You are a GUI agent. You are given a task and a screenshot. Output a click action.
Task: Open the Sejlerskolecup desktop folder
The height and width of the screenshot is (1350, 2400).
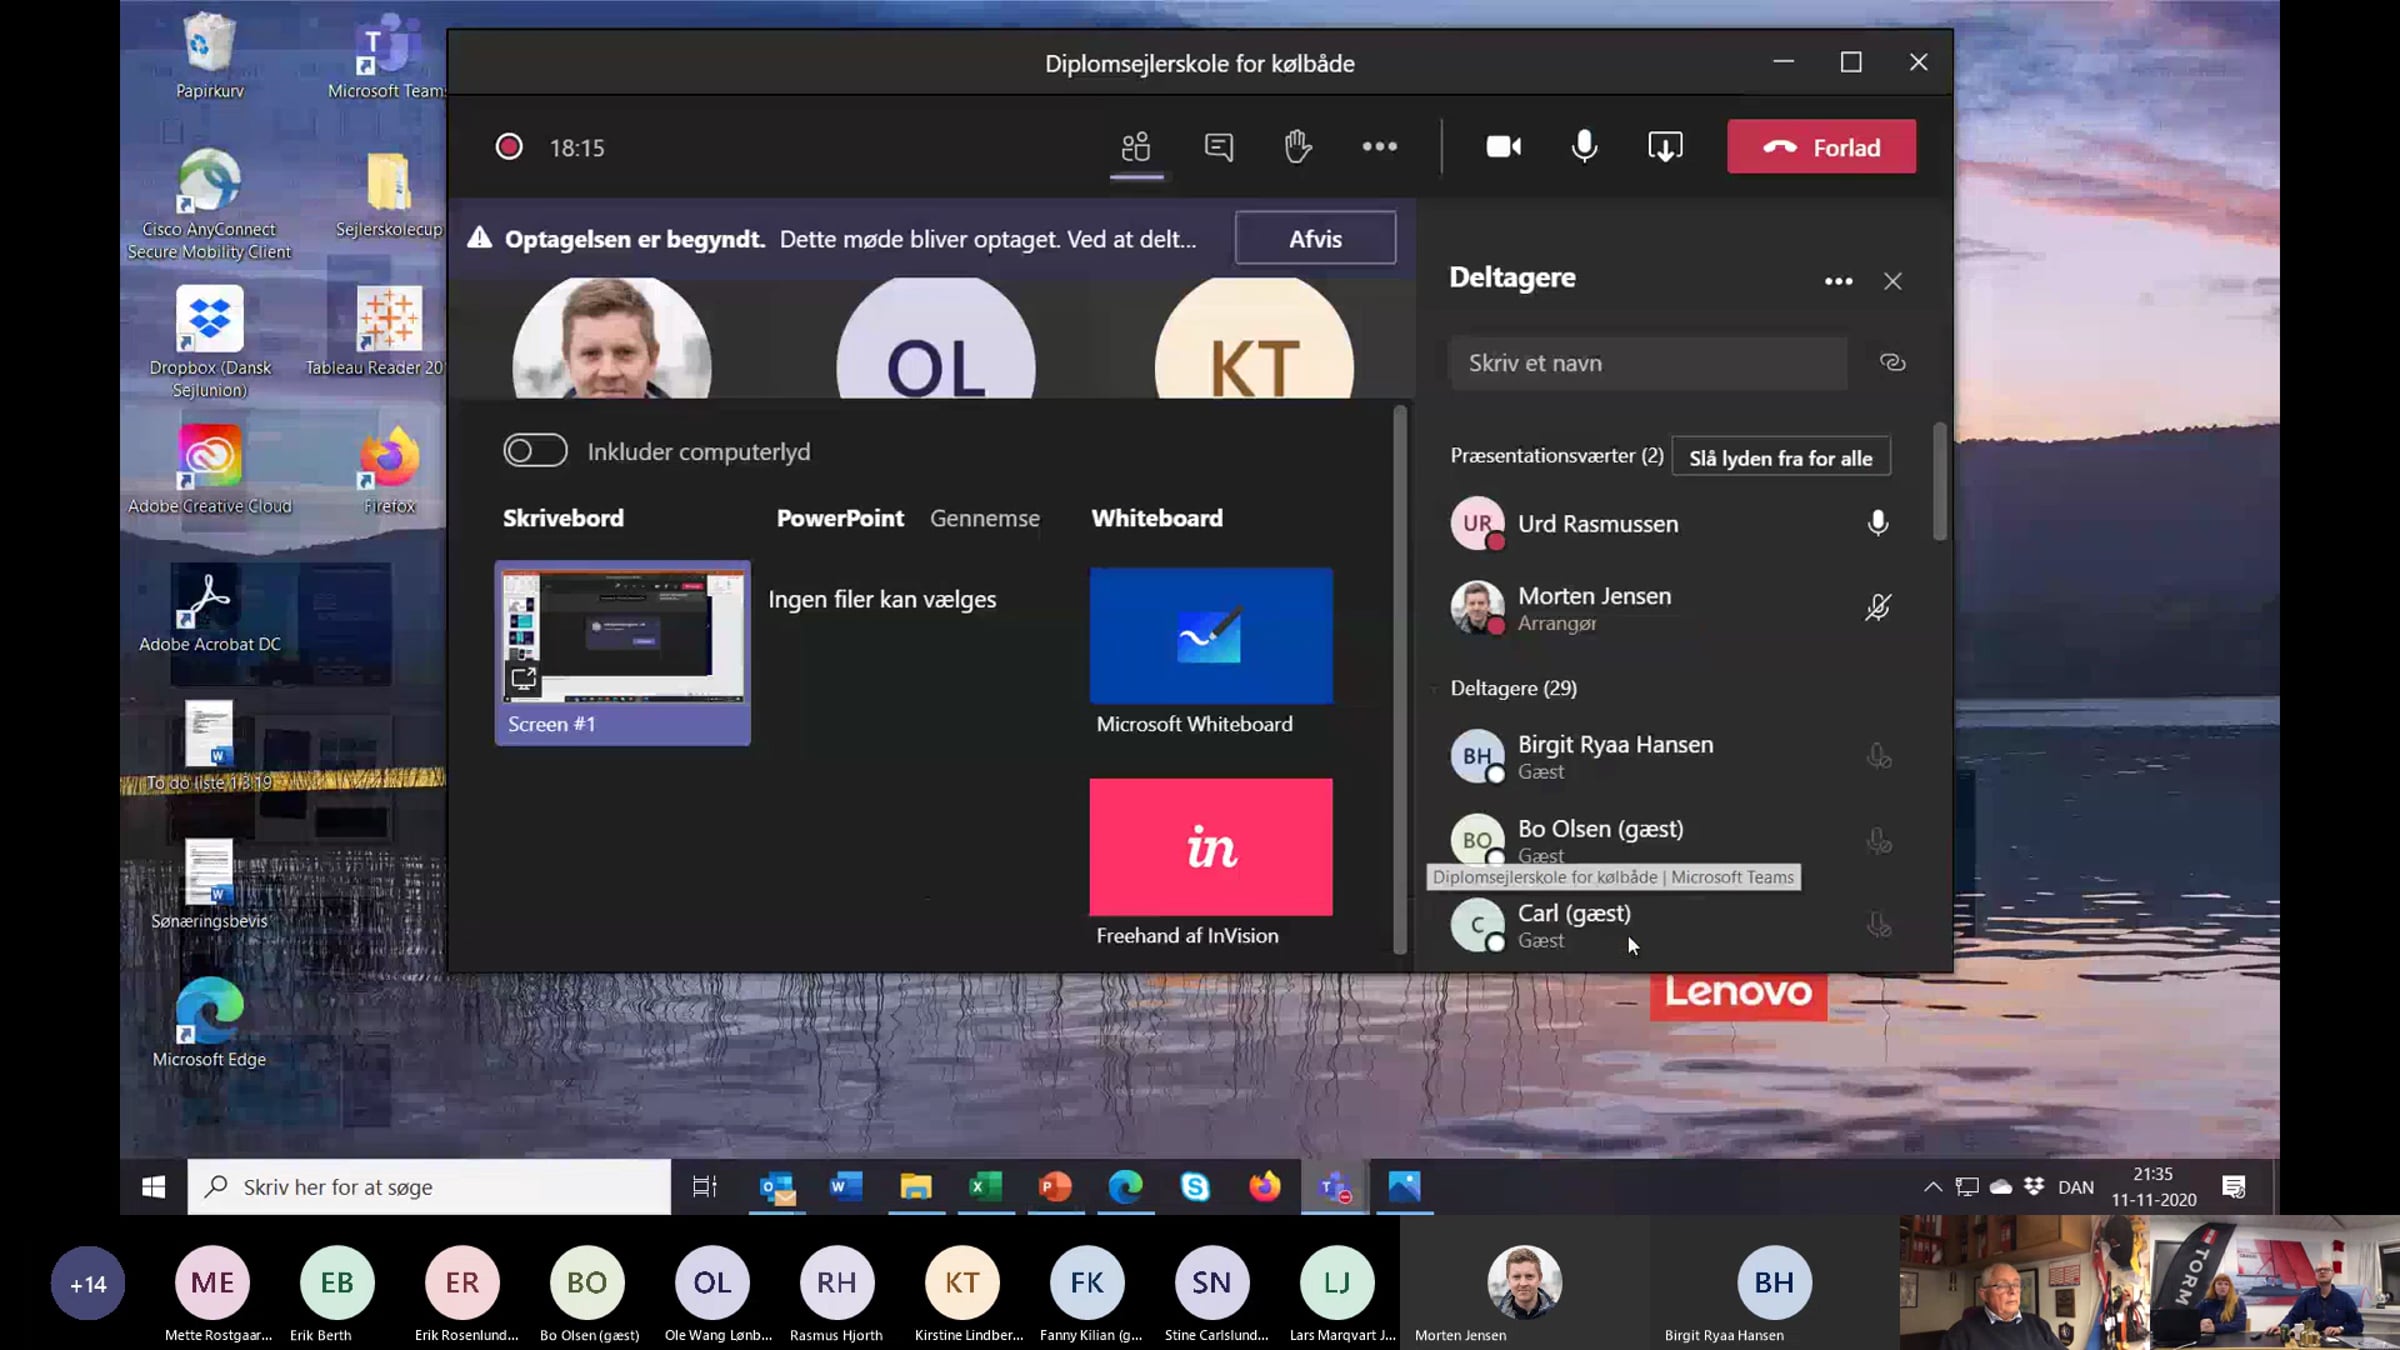tap(389, 195)
